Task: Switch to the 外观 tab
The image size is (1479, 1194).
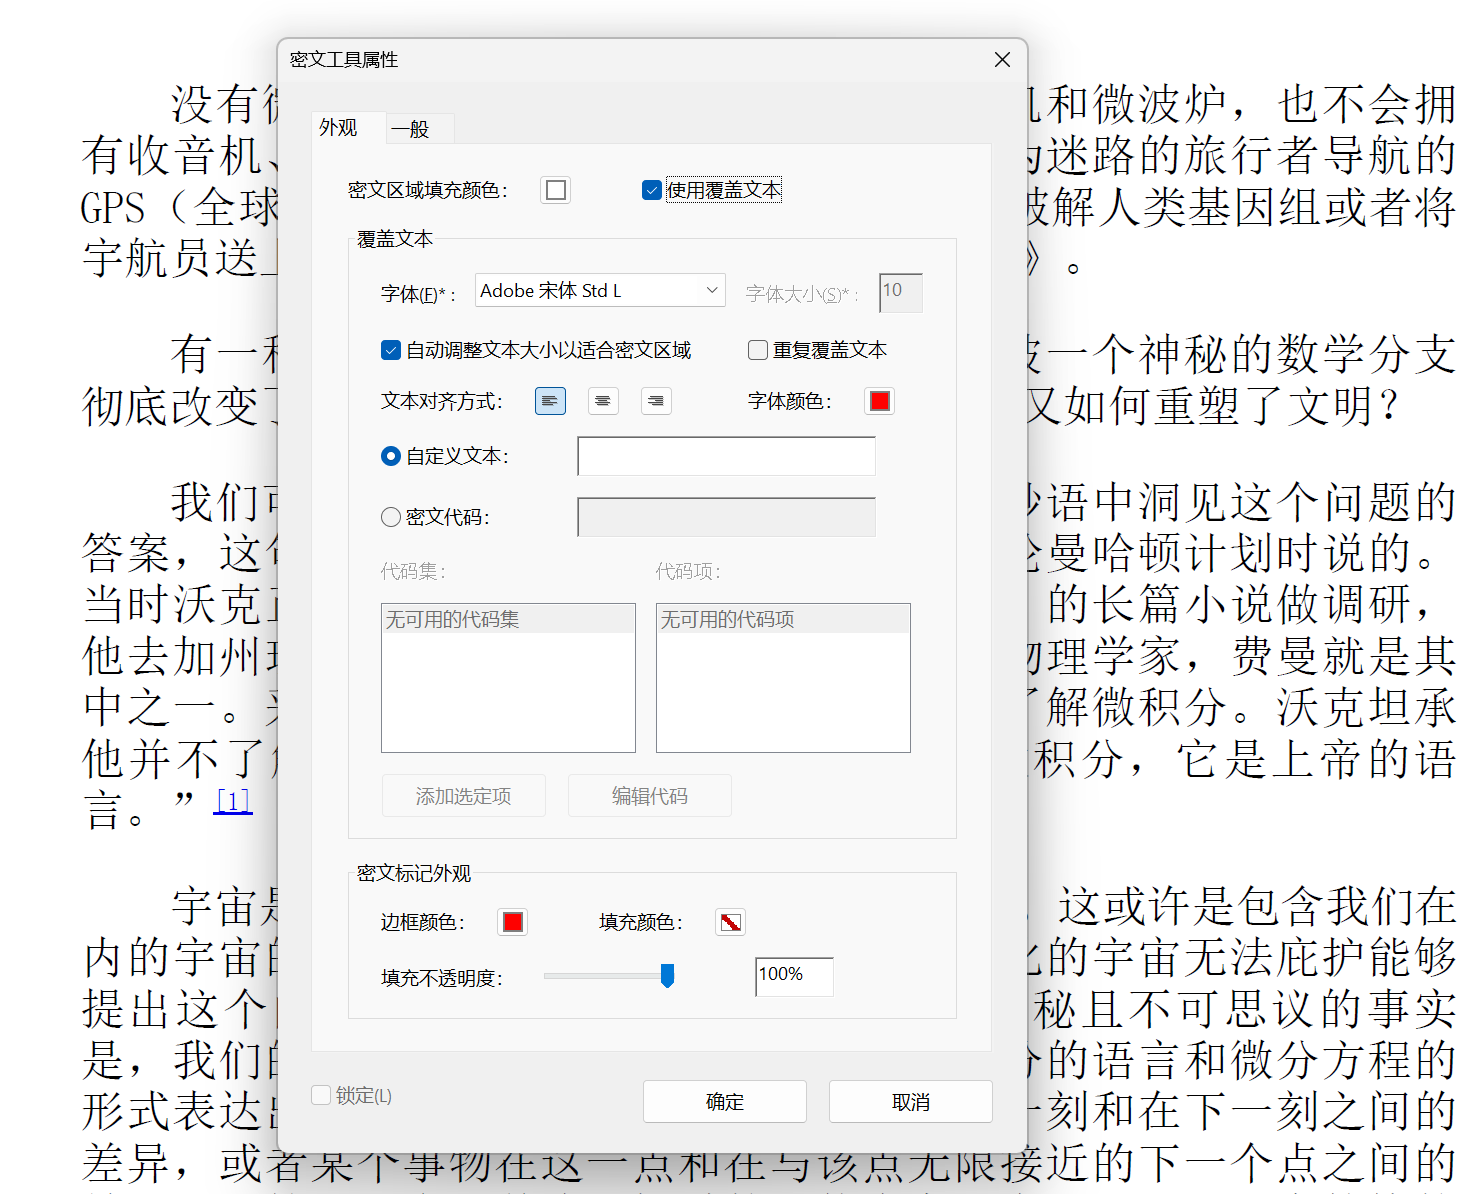Action: 337,128
